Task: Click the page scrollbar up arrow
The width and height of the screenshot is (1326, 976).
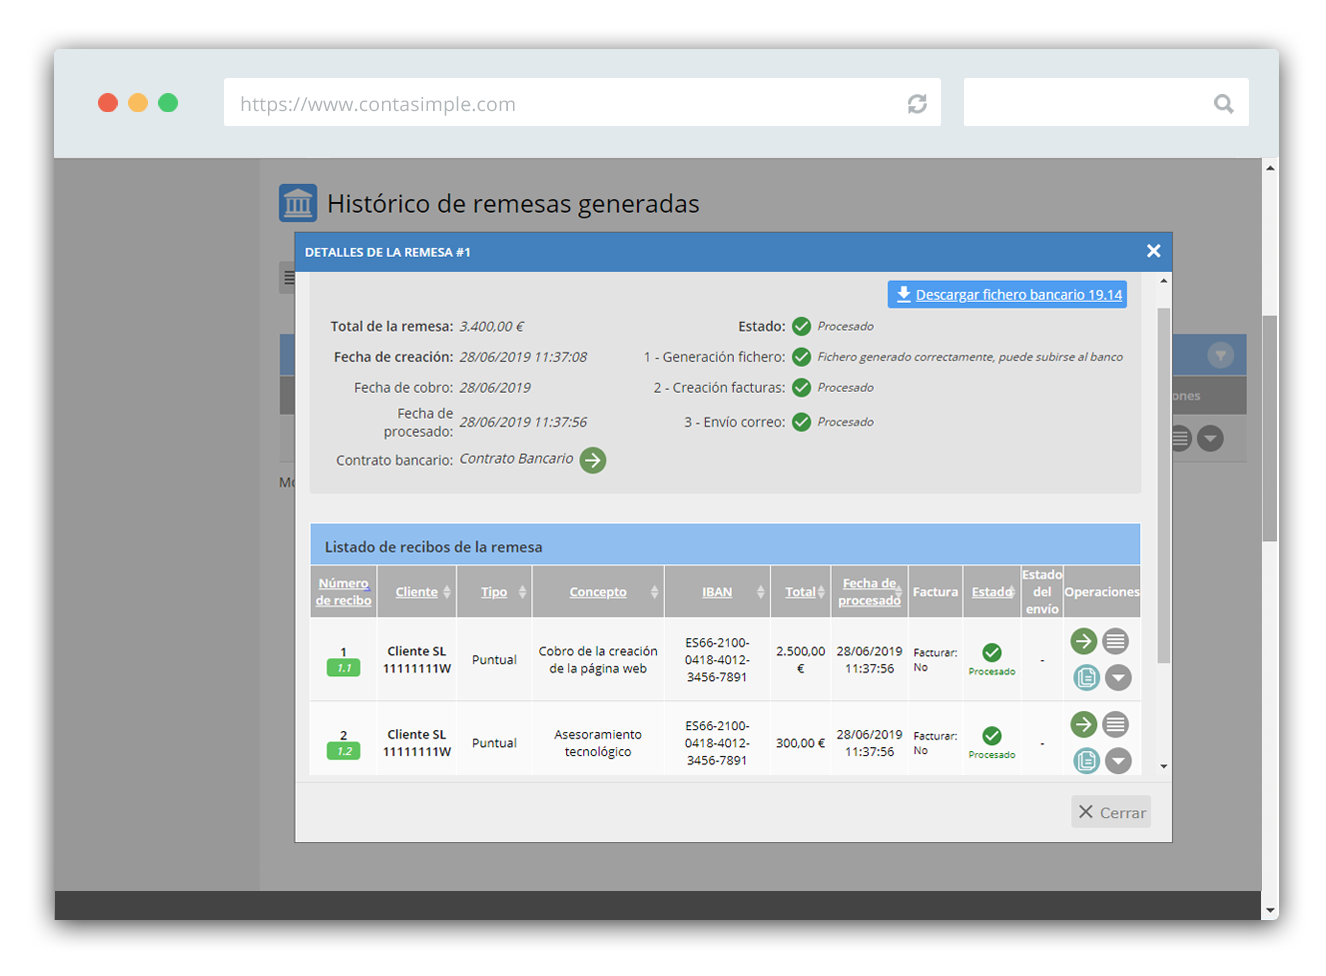Action: coord(1270,167)
